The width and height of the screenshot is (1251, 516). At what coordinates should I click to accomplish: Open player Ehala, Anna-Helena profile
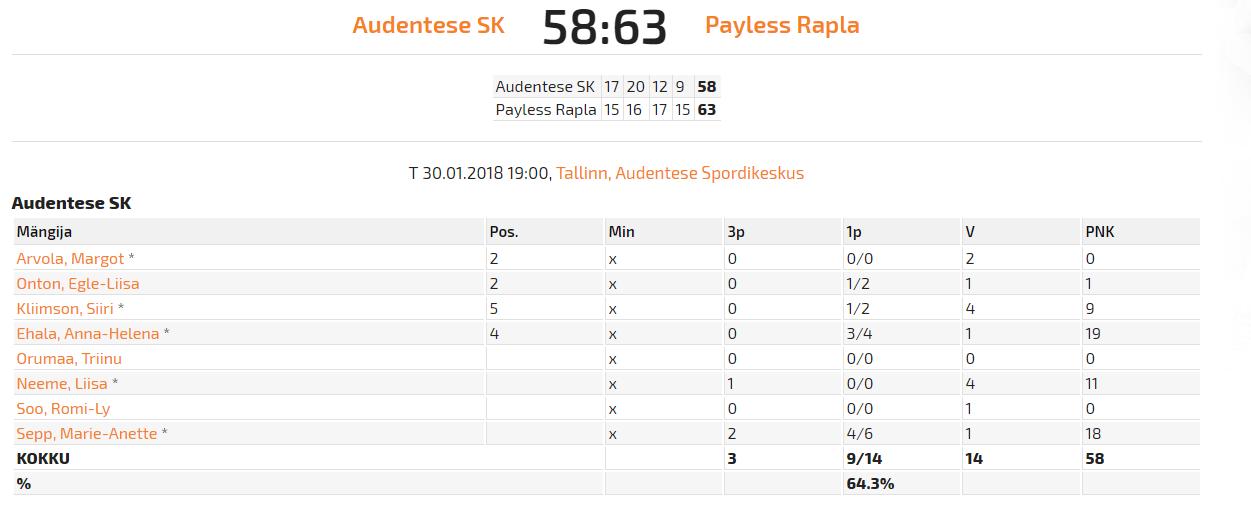(x=88, y=334)
